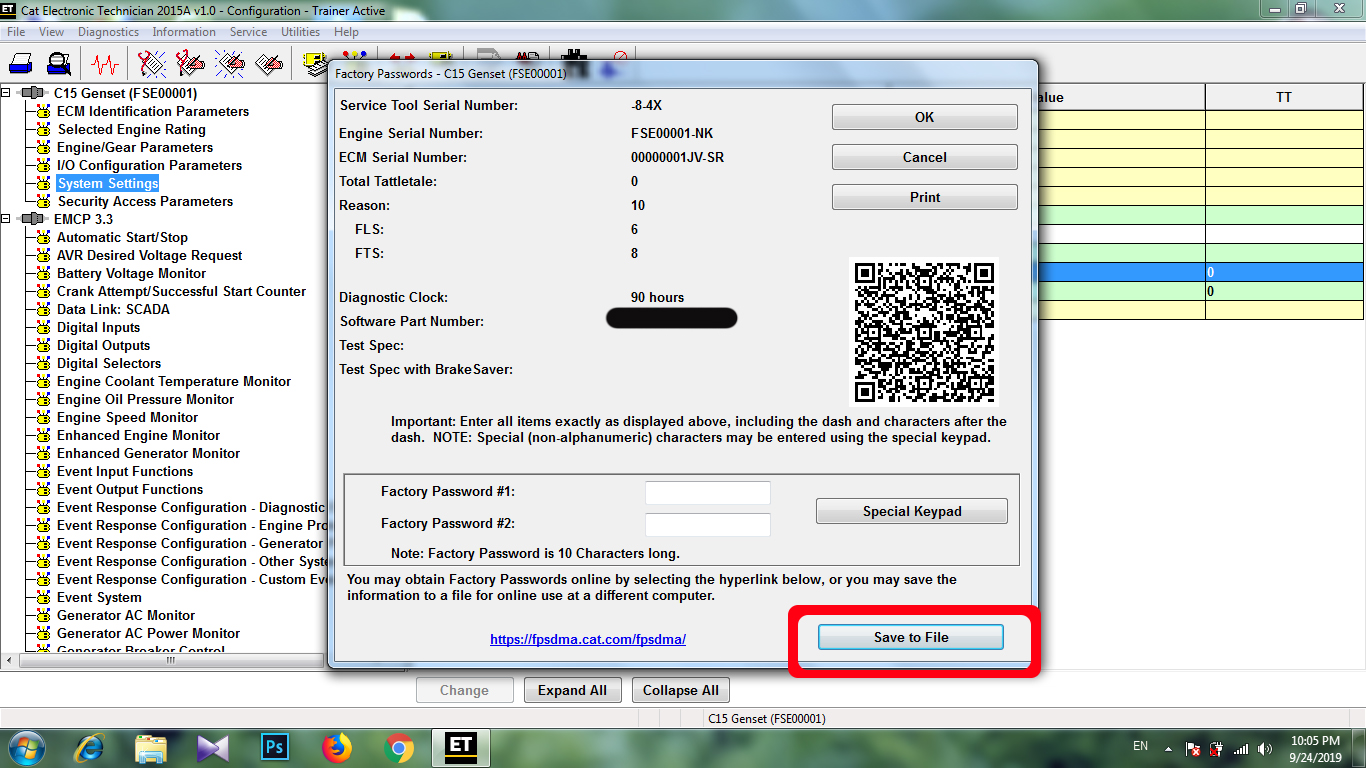Screen dimensions: 1366x768
Task: Select Data Link: SCADA tree item
Action: point(113,309)
